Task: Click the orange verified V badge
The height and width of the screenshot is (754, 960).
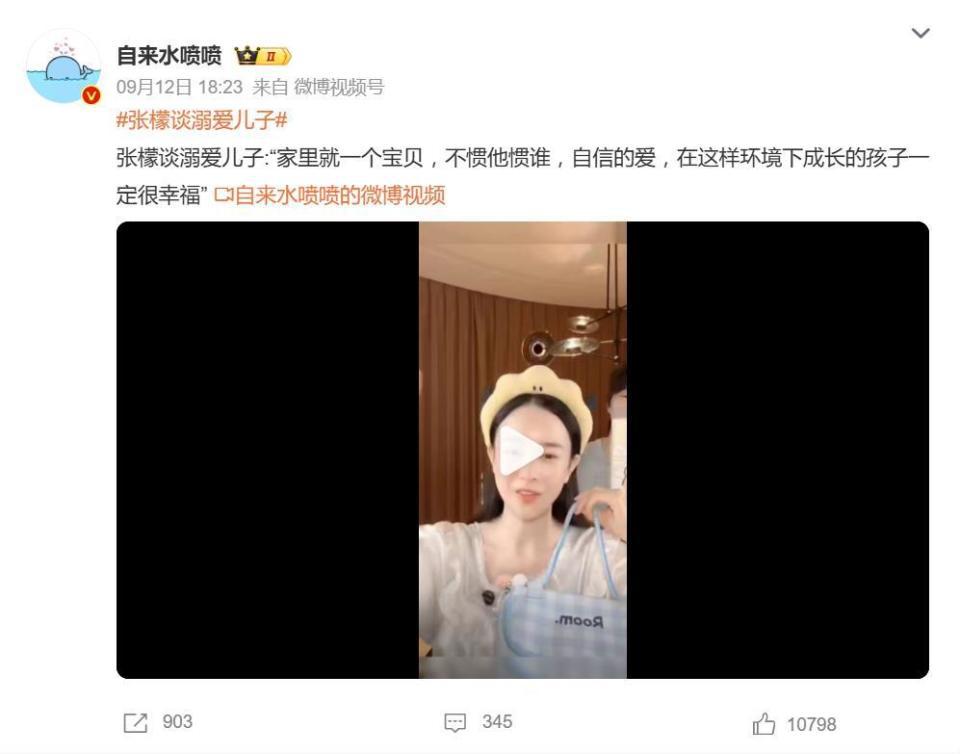Action: pyautogui.click(x=91, y=95)
